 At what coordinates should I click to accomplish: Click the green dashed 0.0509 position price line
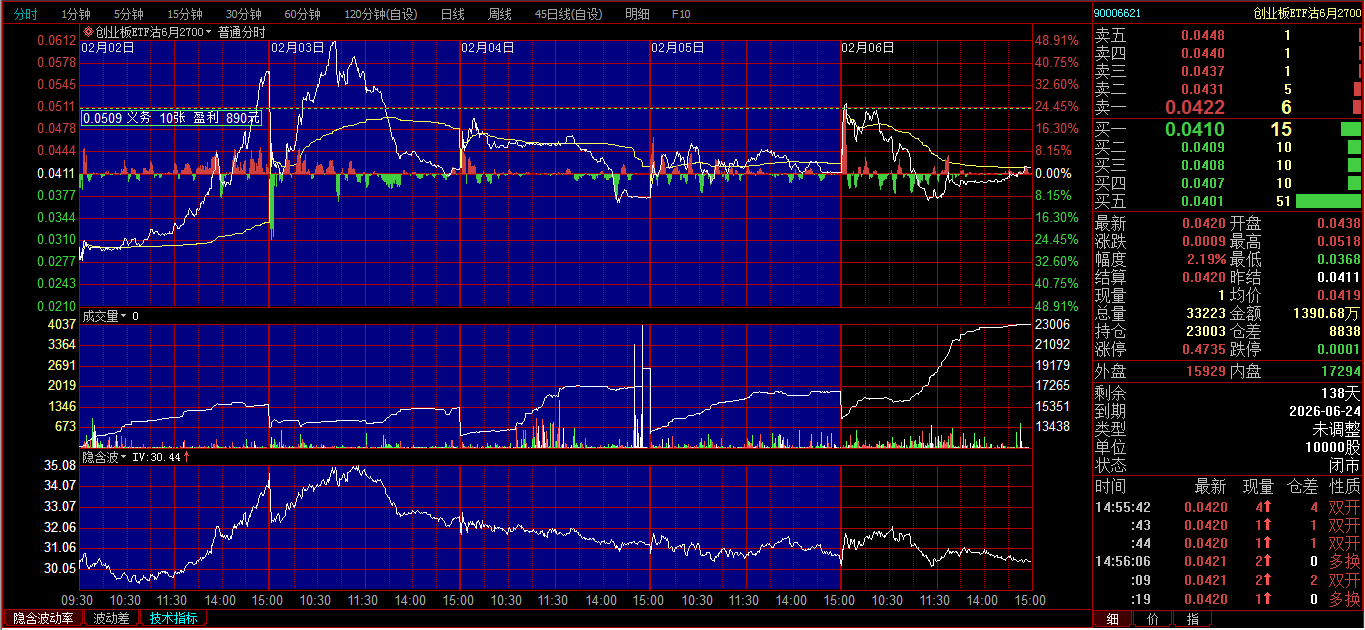600,108
